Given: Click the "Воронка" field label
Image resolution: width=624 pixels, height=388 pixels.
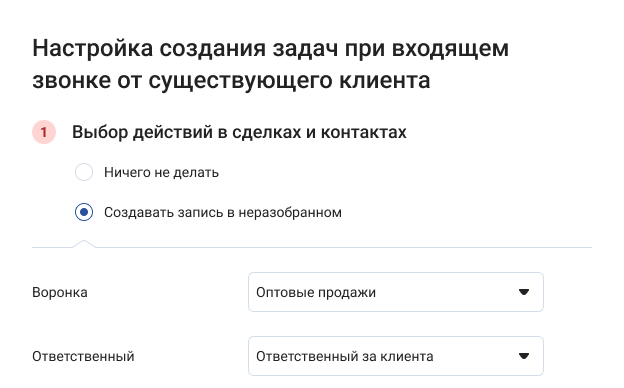Looking at the screenshot, I should 60,292.
